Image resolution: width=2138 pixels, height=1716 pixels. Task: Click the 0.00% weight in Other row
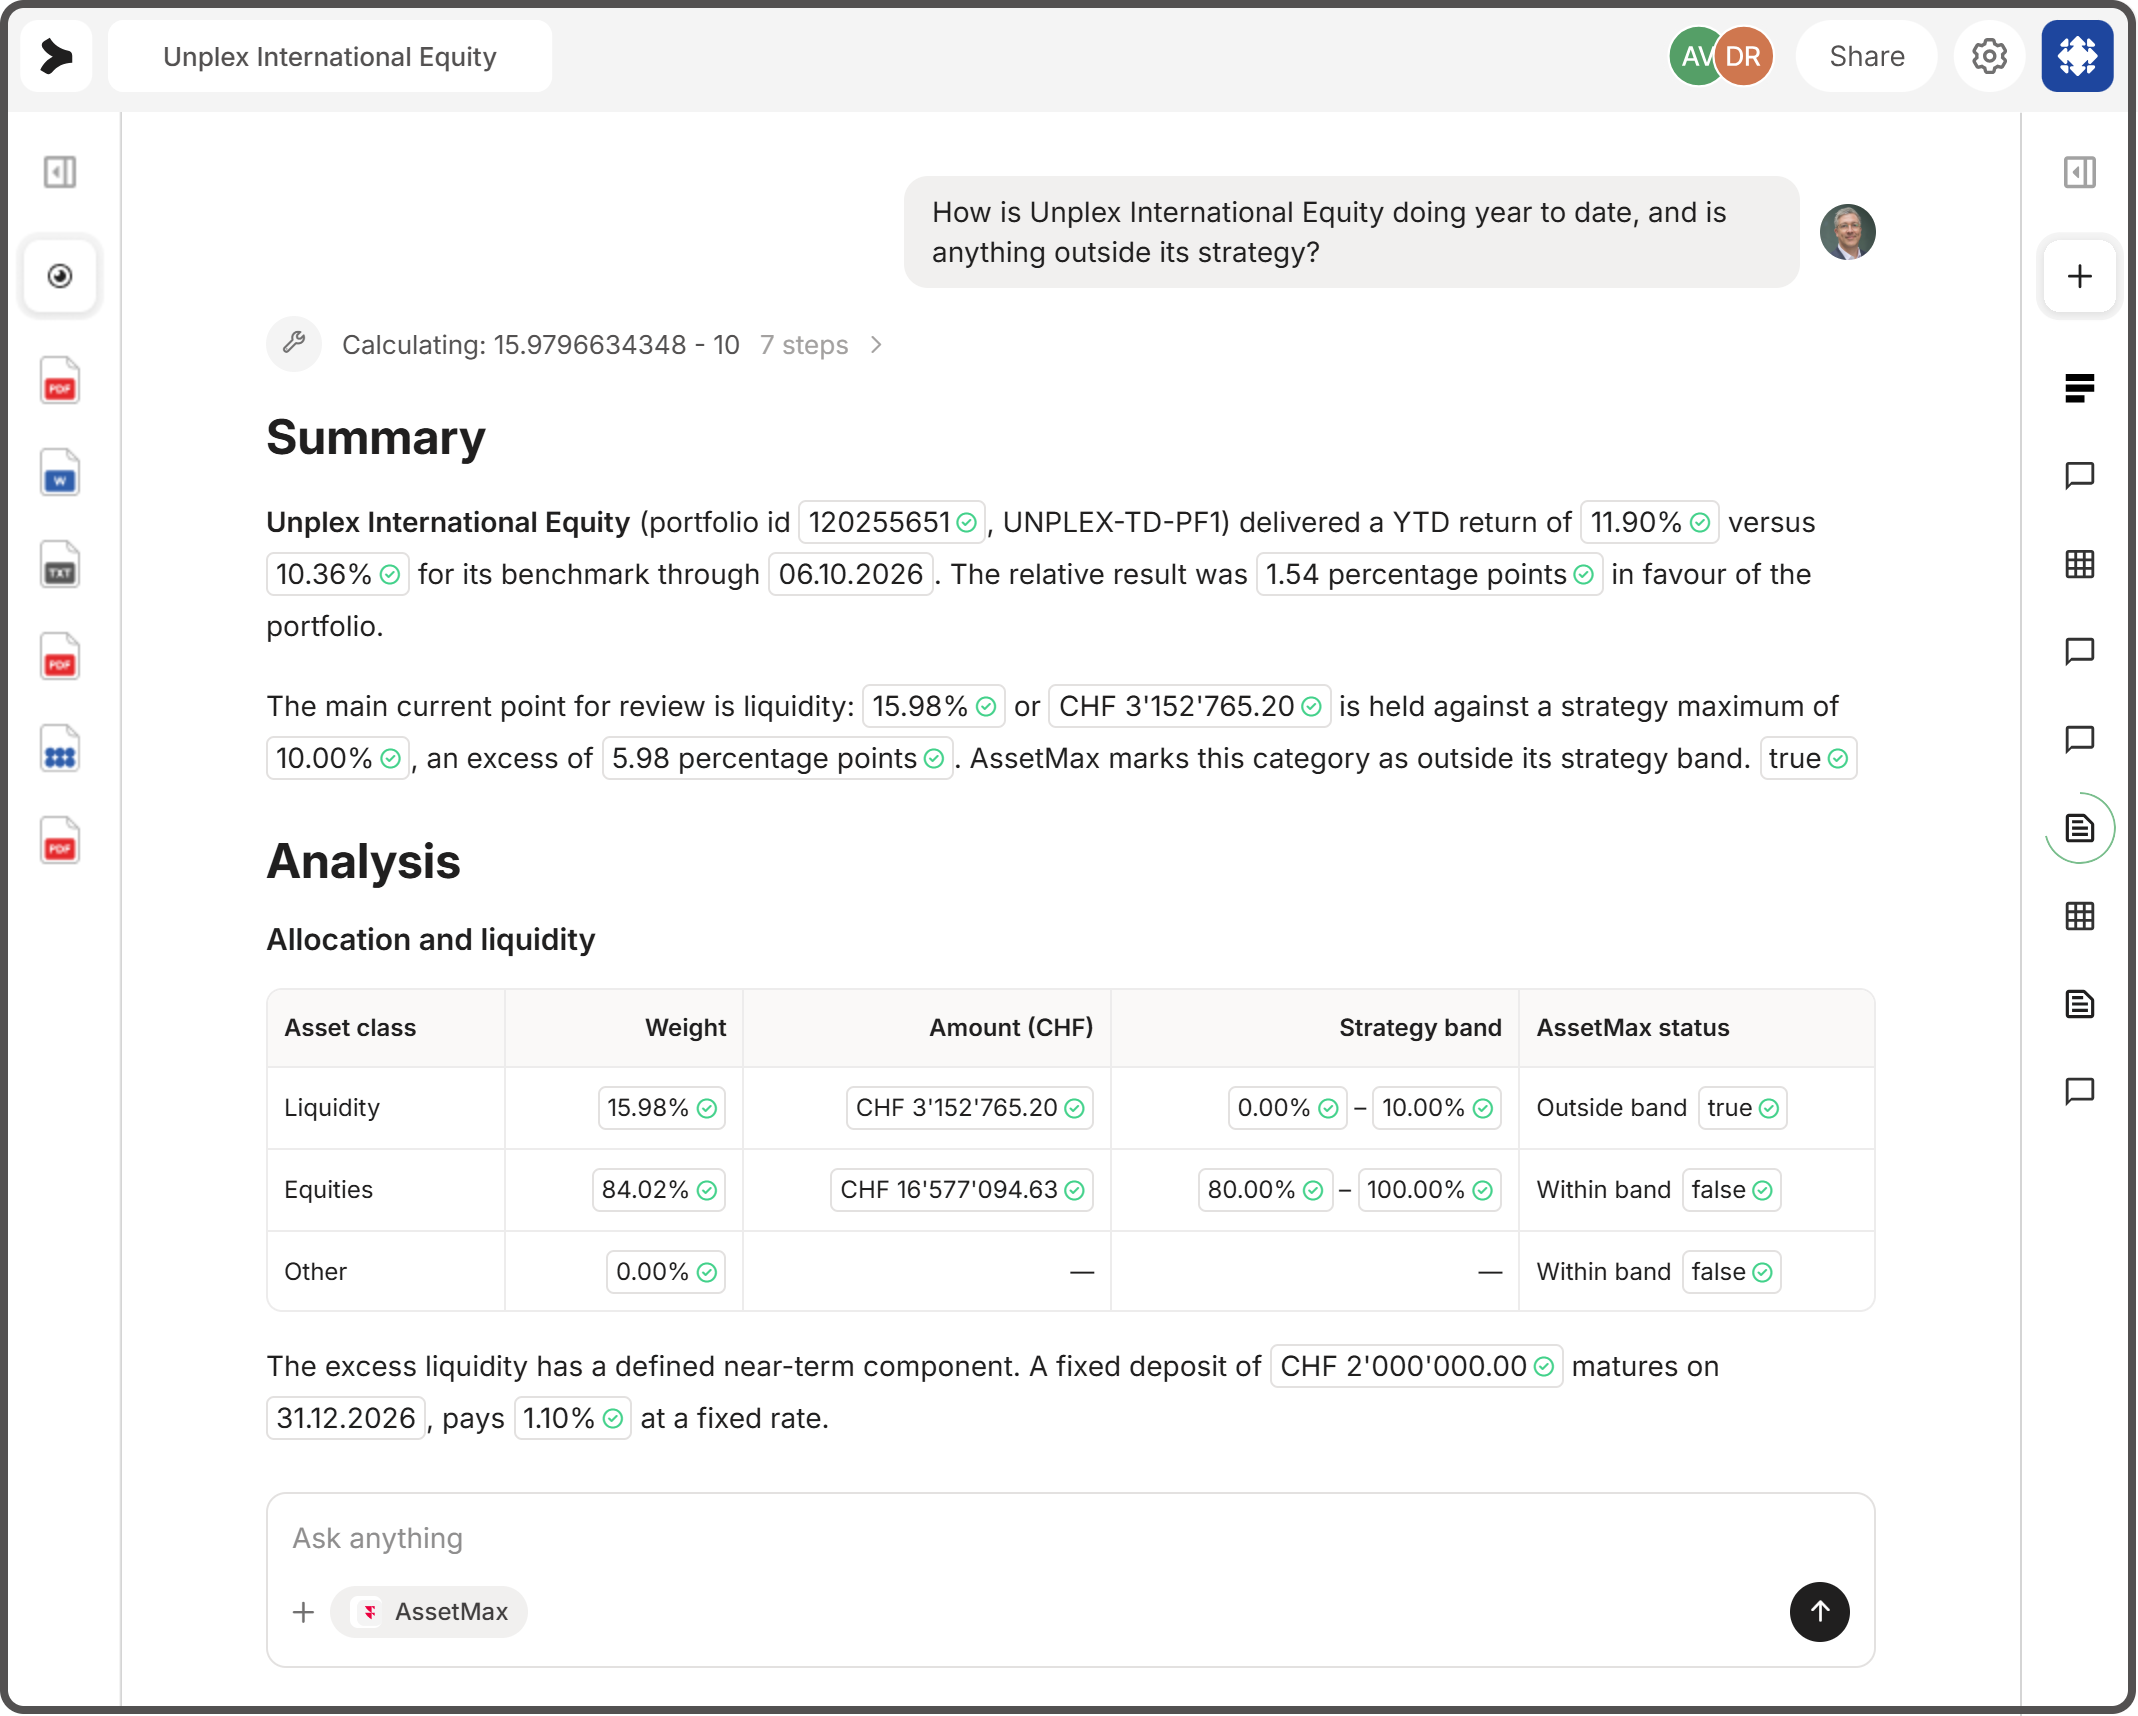coord(666,1272)
